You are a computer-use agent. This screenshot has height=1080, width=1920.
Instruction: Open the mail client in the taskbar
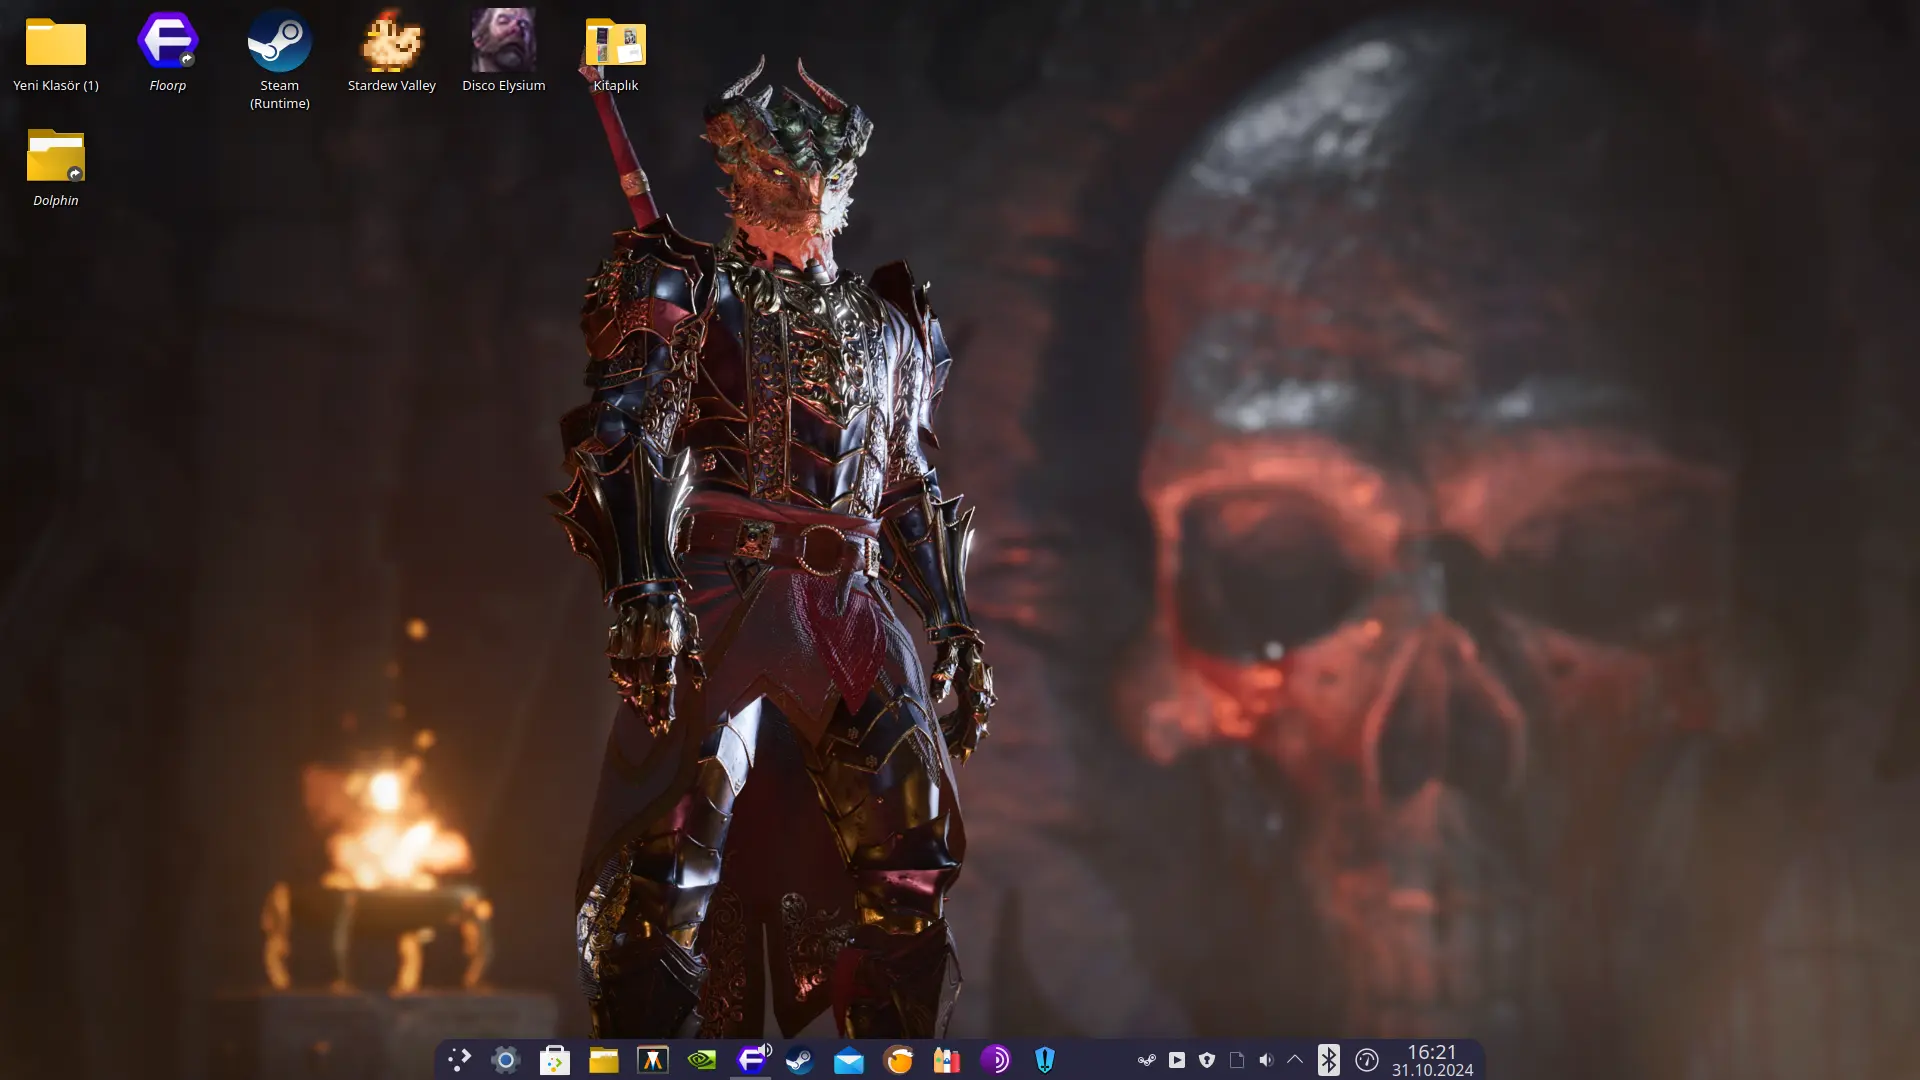click(x=849, y=1060)
